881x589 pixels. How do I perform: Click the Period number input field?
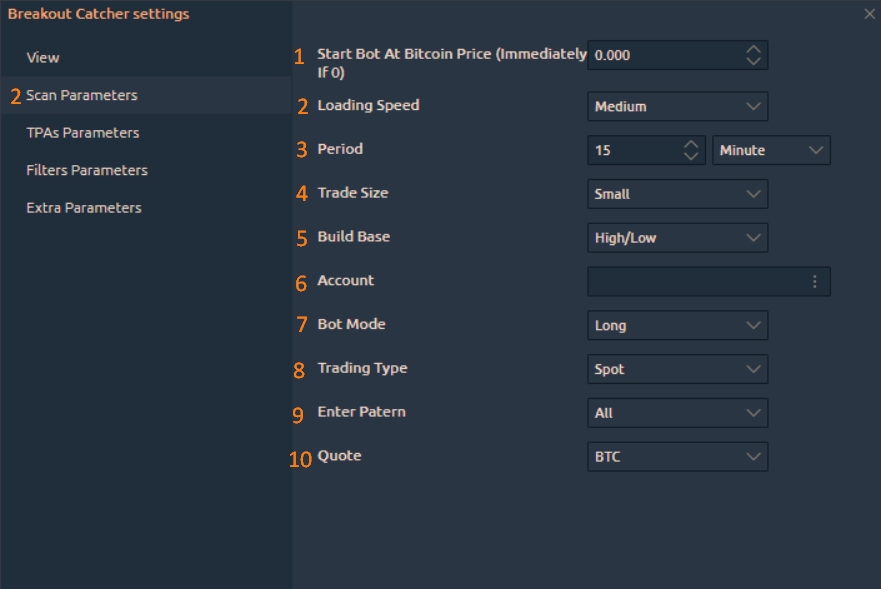tap(634, 150)
